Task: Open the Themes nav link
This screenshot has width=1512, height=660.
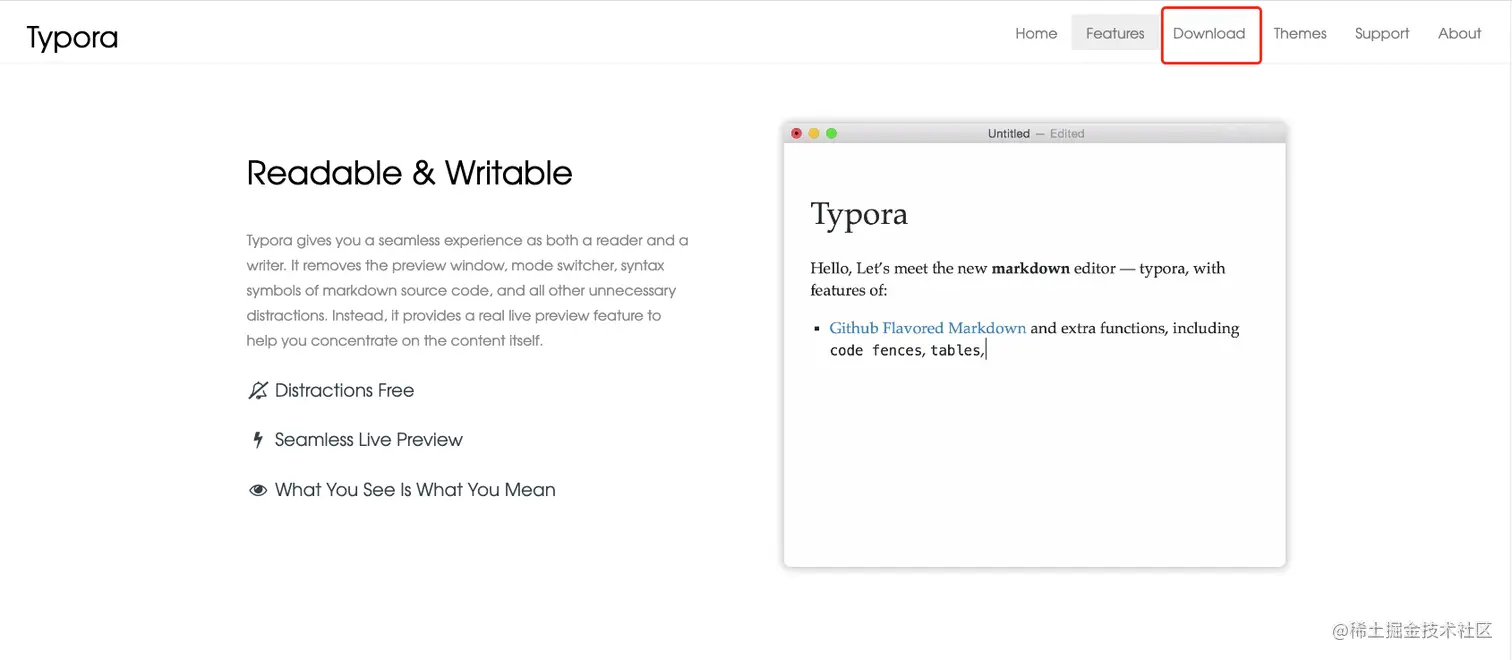Action: pos(1300,33)
